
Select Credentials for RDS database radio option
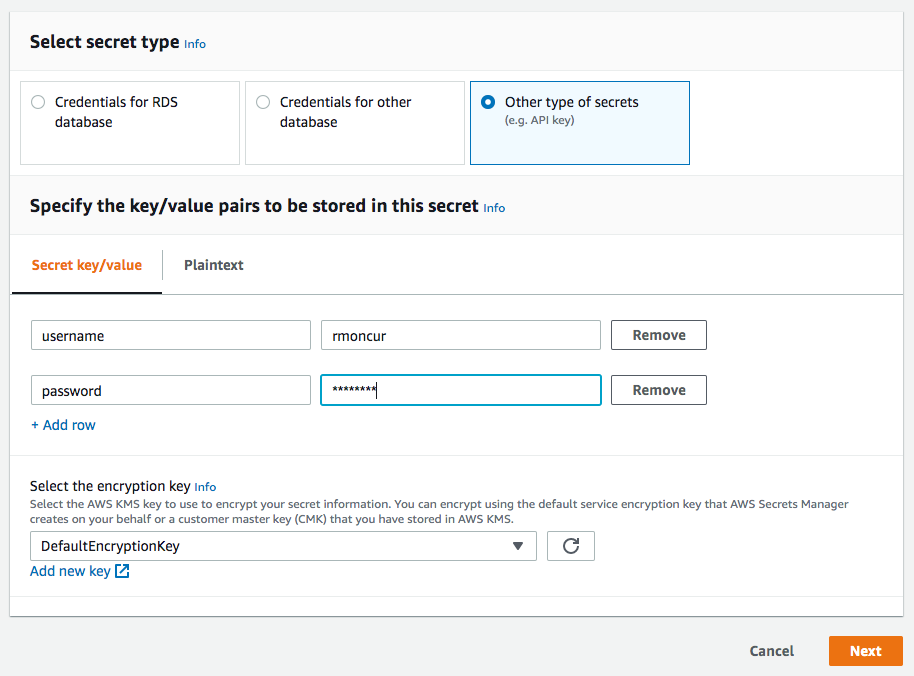tap(38, 102)
